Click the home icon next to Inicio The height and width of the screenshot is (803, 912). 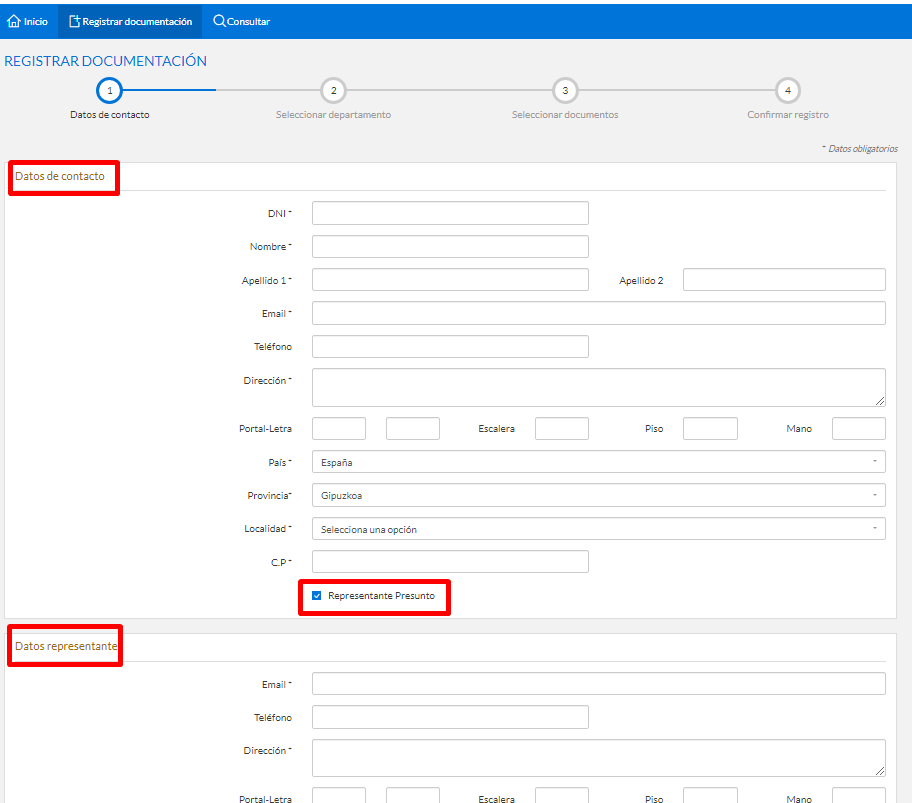click(x=14, y=21)
